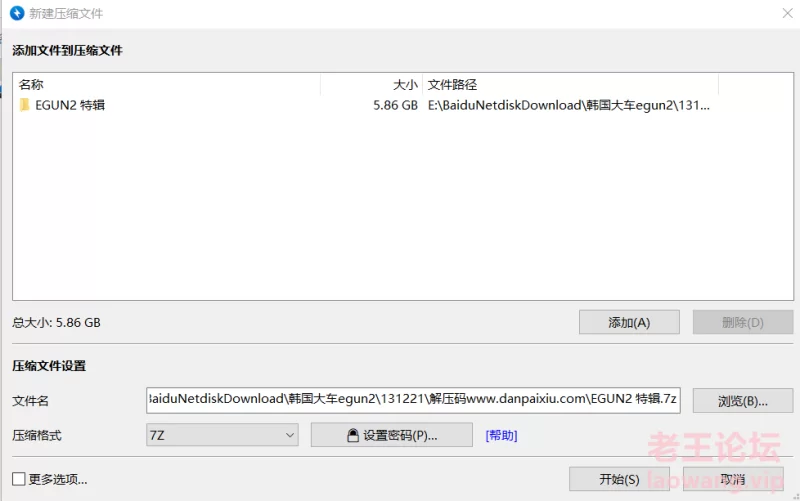Click the 5.86 GB size cell
The width and height of the screenshot is (800, 501).
pos(395,105)
